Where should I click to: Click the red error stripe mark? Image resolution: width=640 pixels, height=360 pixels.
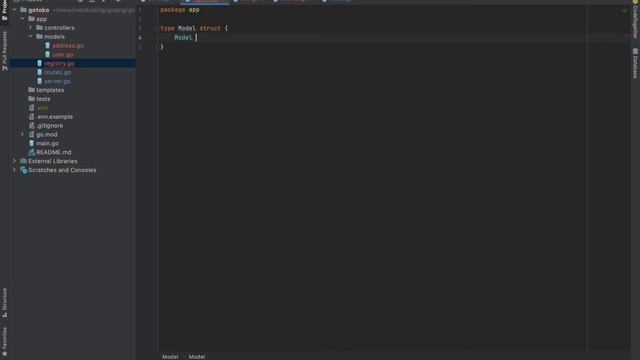tap(627, 36)
